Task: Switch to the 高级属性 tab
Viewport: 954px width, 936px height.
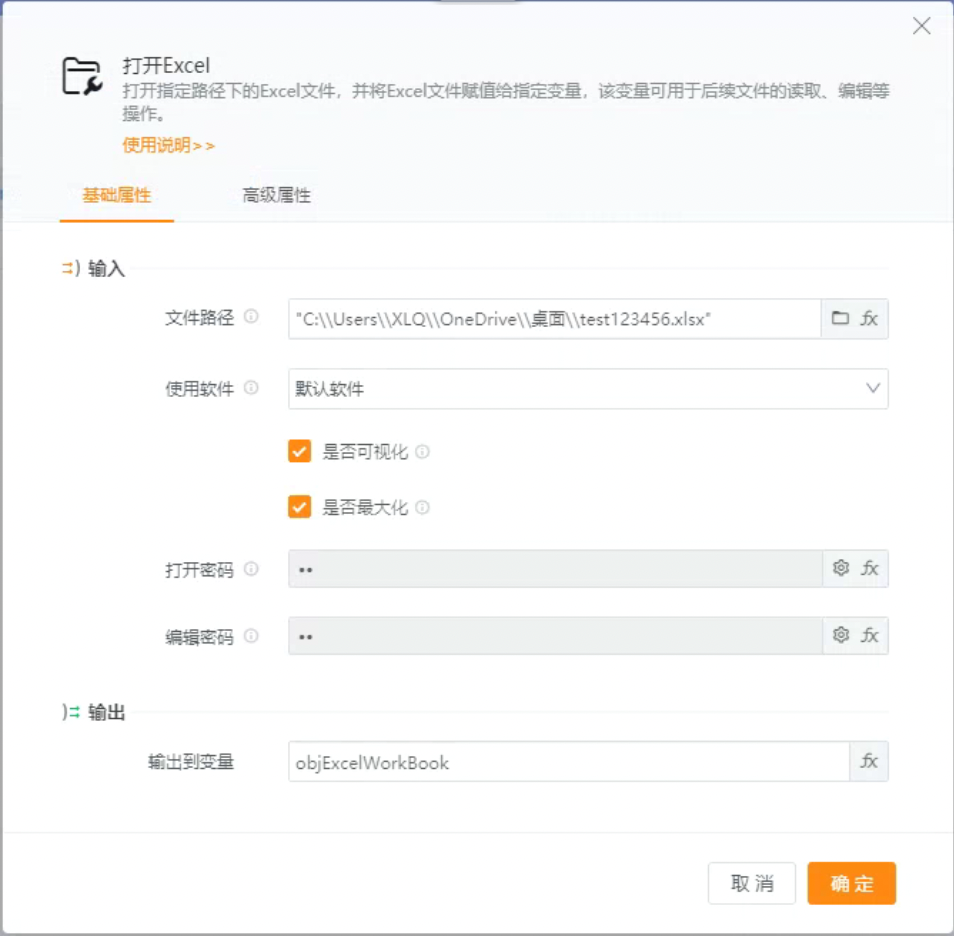Action: [x=276, y=196]
